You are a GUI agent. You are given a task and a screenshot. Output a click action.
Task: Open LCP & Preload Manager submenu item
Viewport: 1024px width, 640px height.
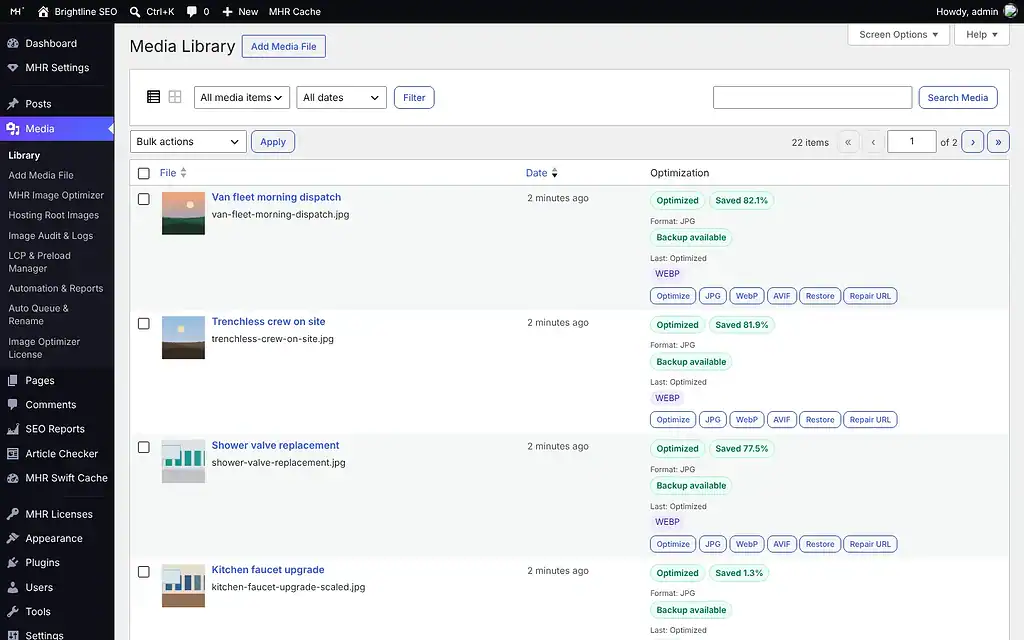(x=39, y=262)
